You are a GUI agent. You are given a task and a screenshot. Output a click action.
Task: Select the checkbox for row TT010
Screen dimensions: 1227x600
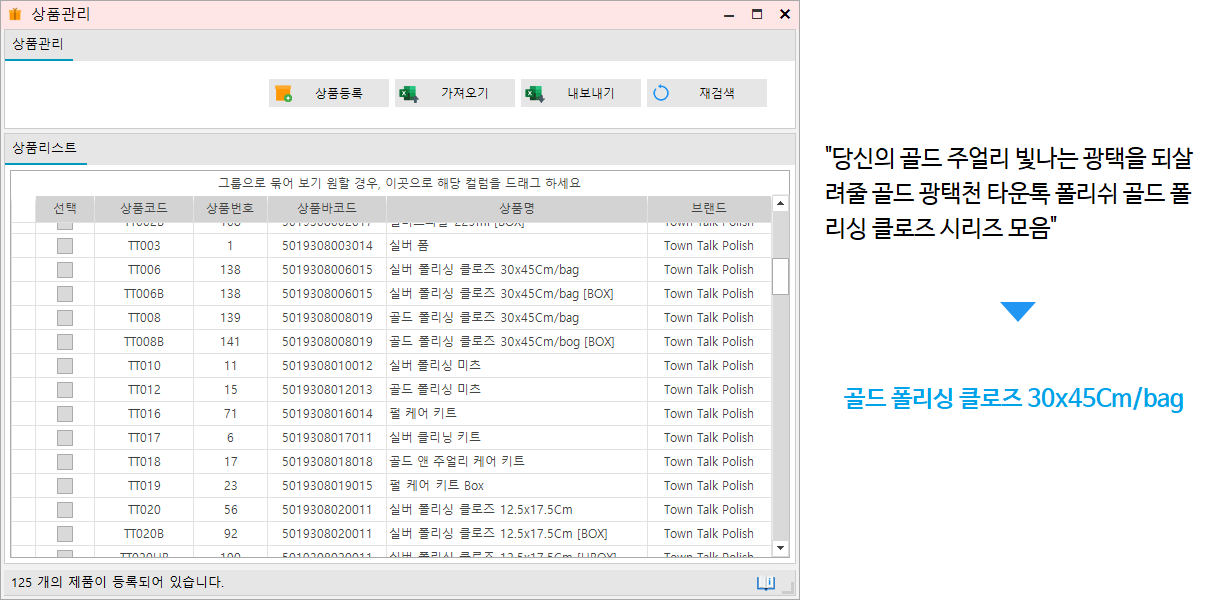click(65, 366)
